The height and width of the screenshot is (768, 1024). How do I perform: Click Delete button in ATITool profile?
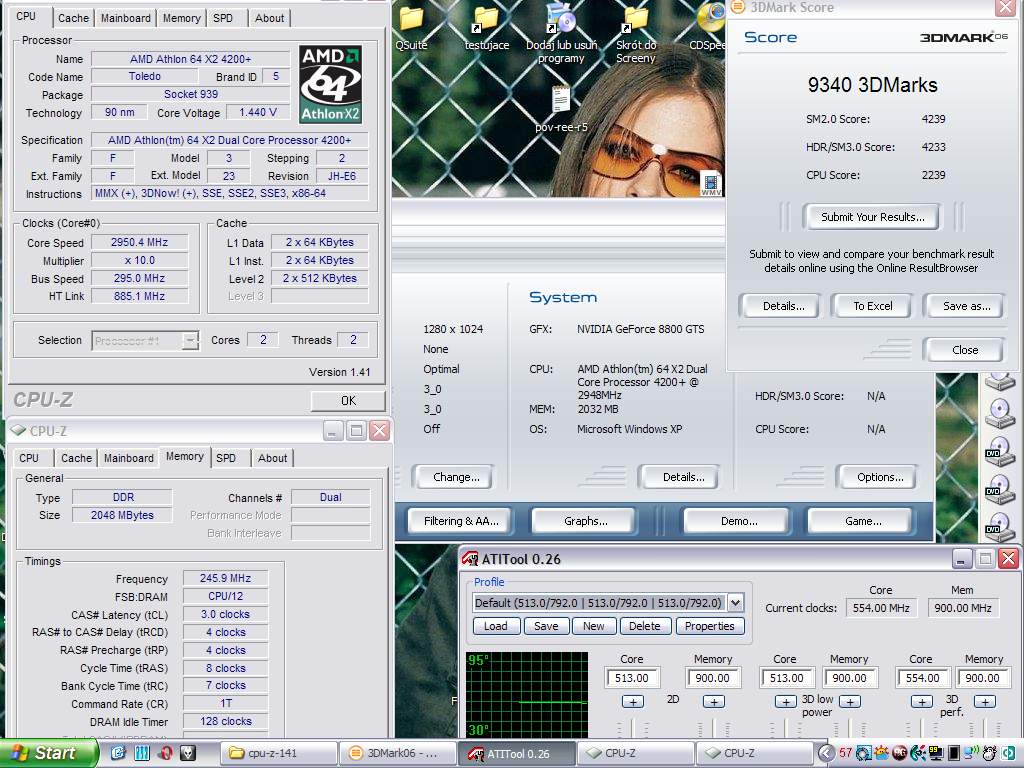[644, 626]
